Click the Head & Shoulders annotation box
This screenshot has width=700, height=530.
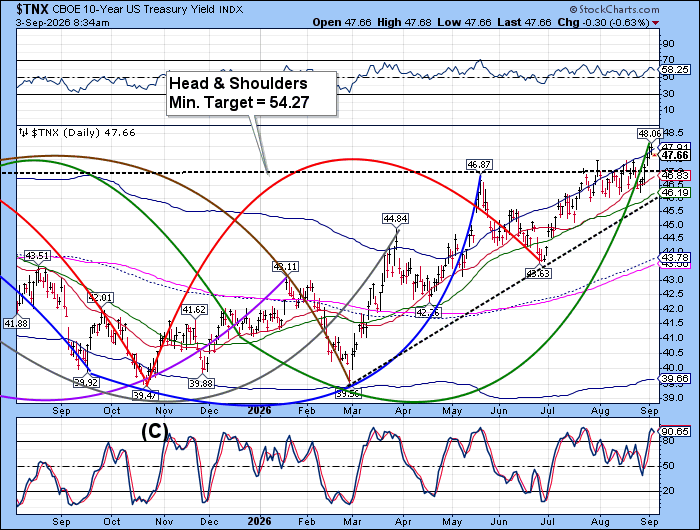pos(251,93)
